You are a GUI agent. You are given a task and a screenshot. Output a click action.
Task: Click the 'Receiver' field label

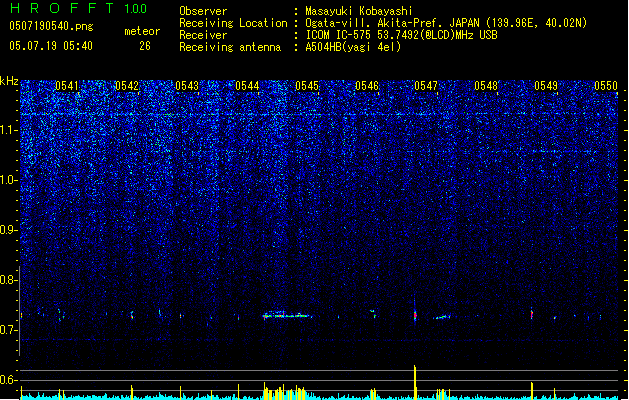pos(203,35)
